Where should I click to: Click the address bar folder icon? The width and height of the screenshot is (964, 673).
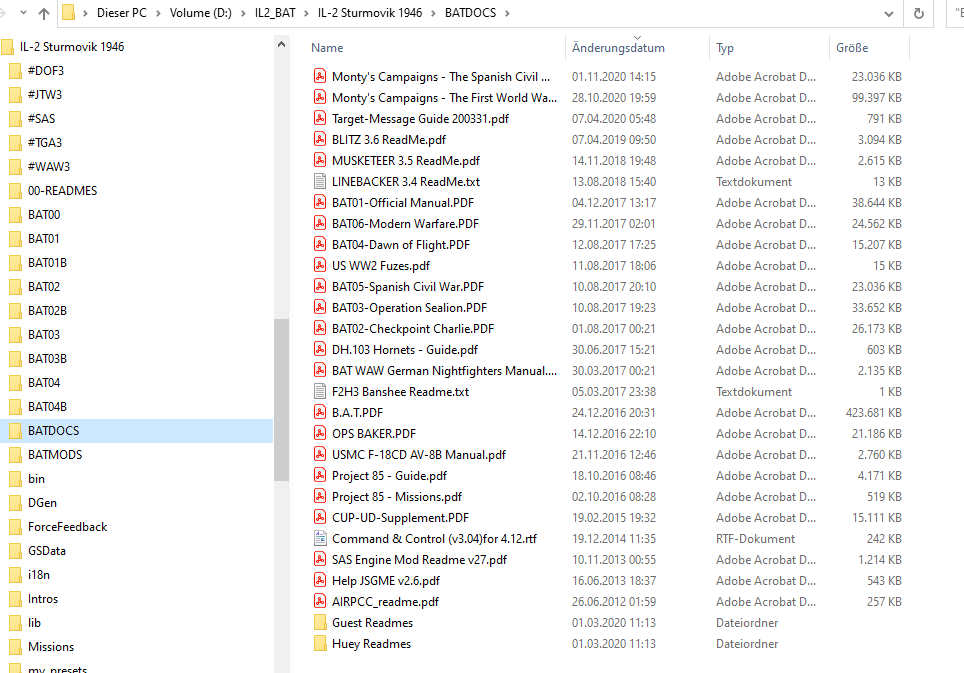coord(68,12)
